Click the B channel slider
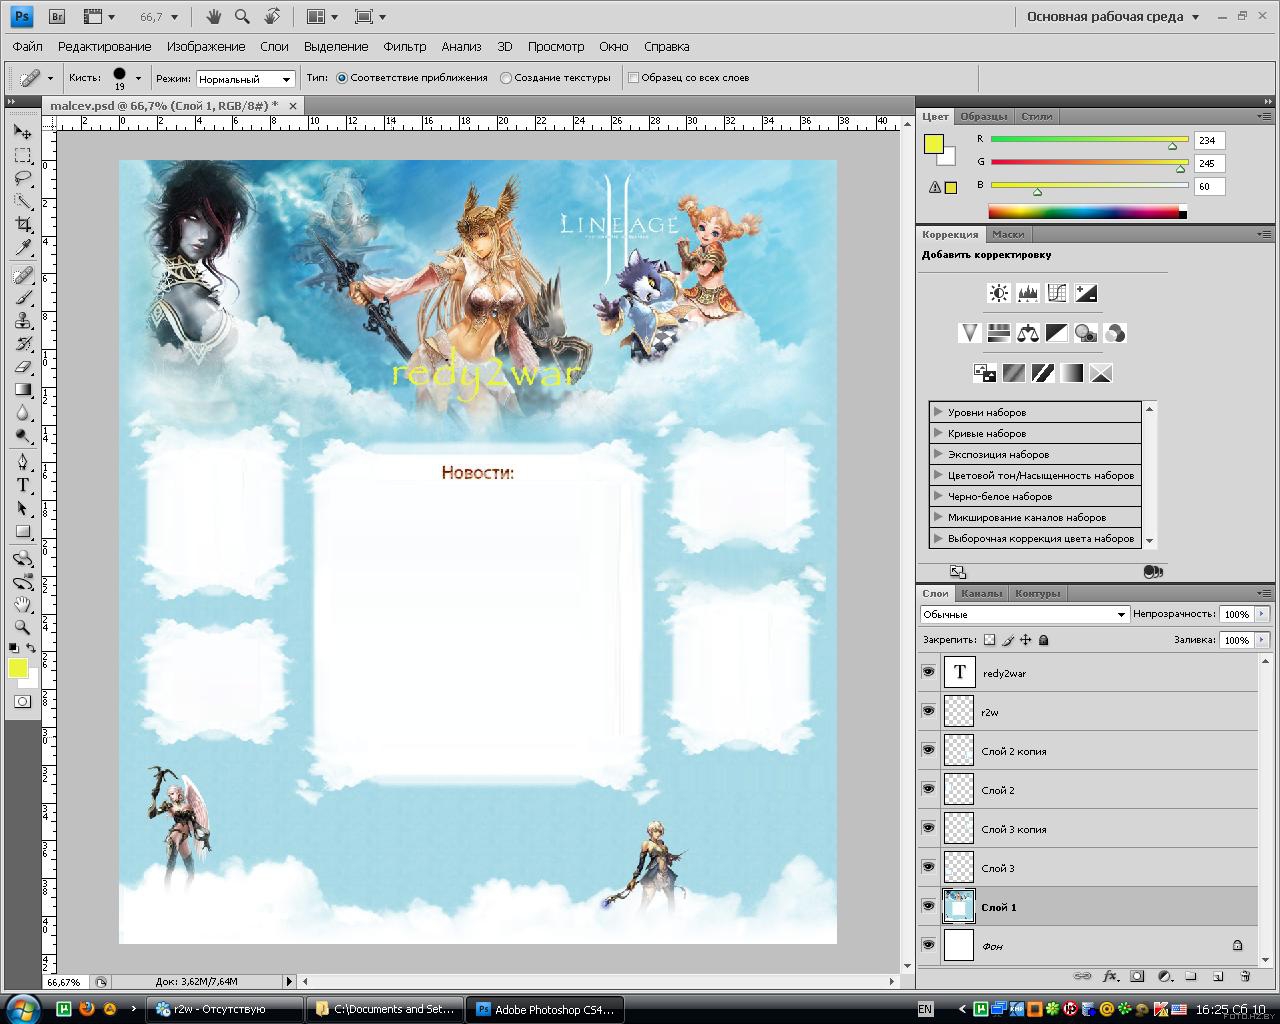This screenshot has width=1280, height=1024. pos(1089,187)
